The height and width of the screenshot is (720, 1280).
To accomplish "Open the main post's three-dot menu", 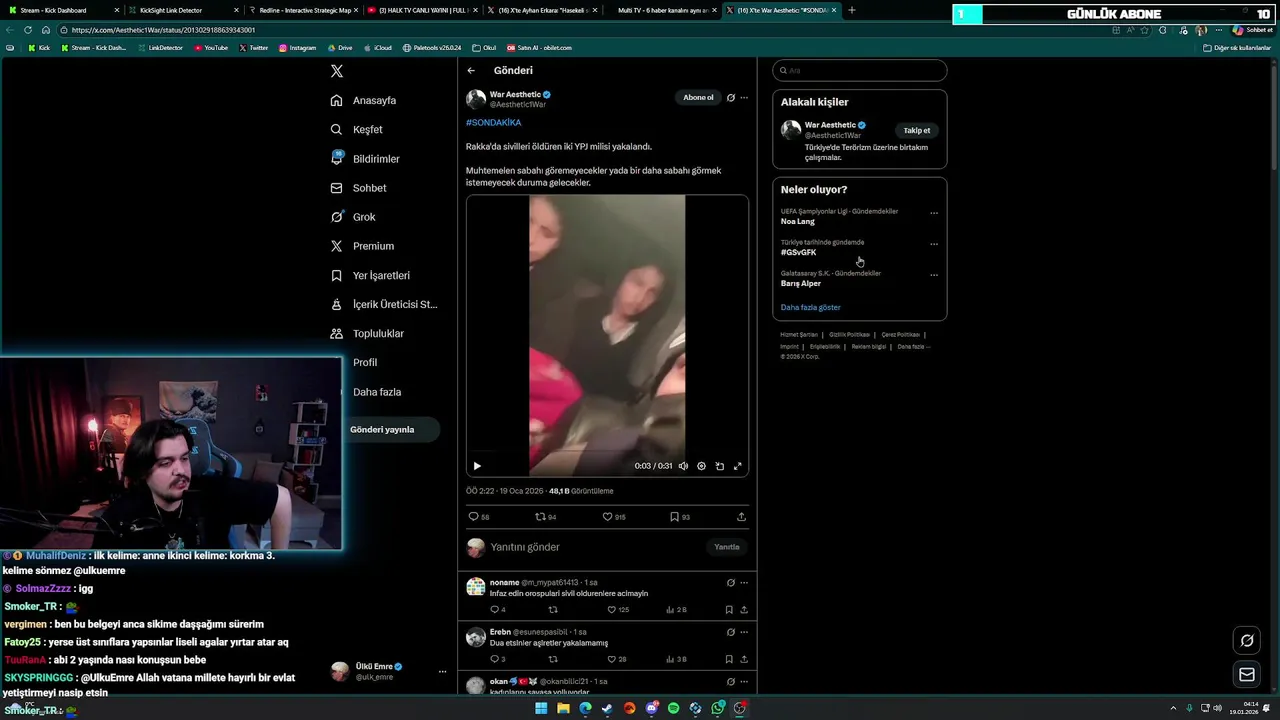I will (x=744, y=98).
